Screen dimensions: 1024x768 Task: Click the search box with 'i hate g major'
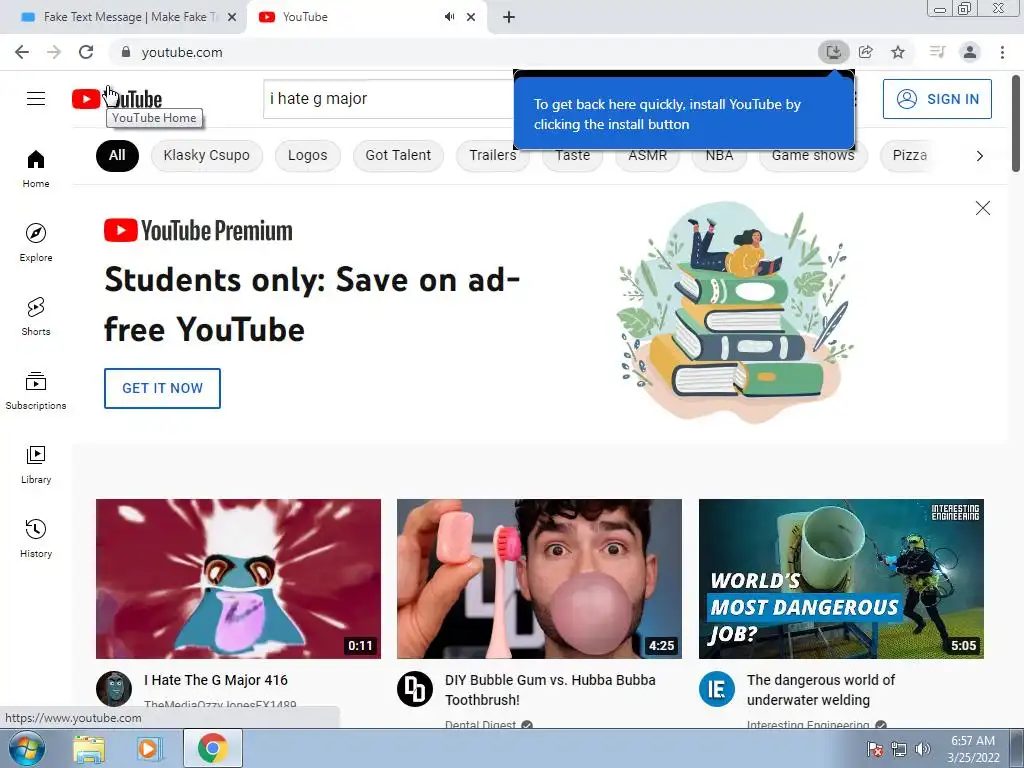(389, 99)
